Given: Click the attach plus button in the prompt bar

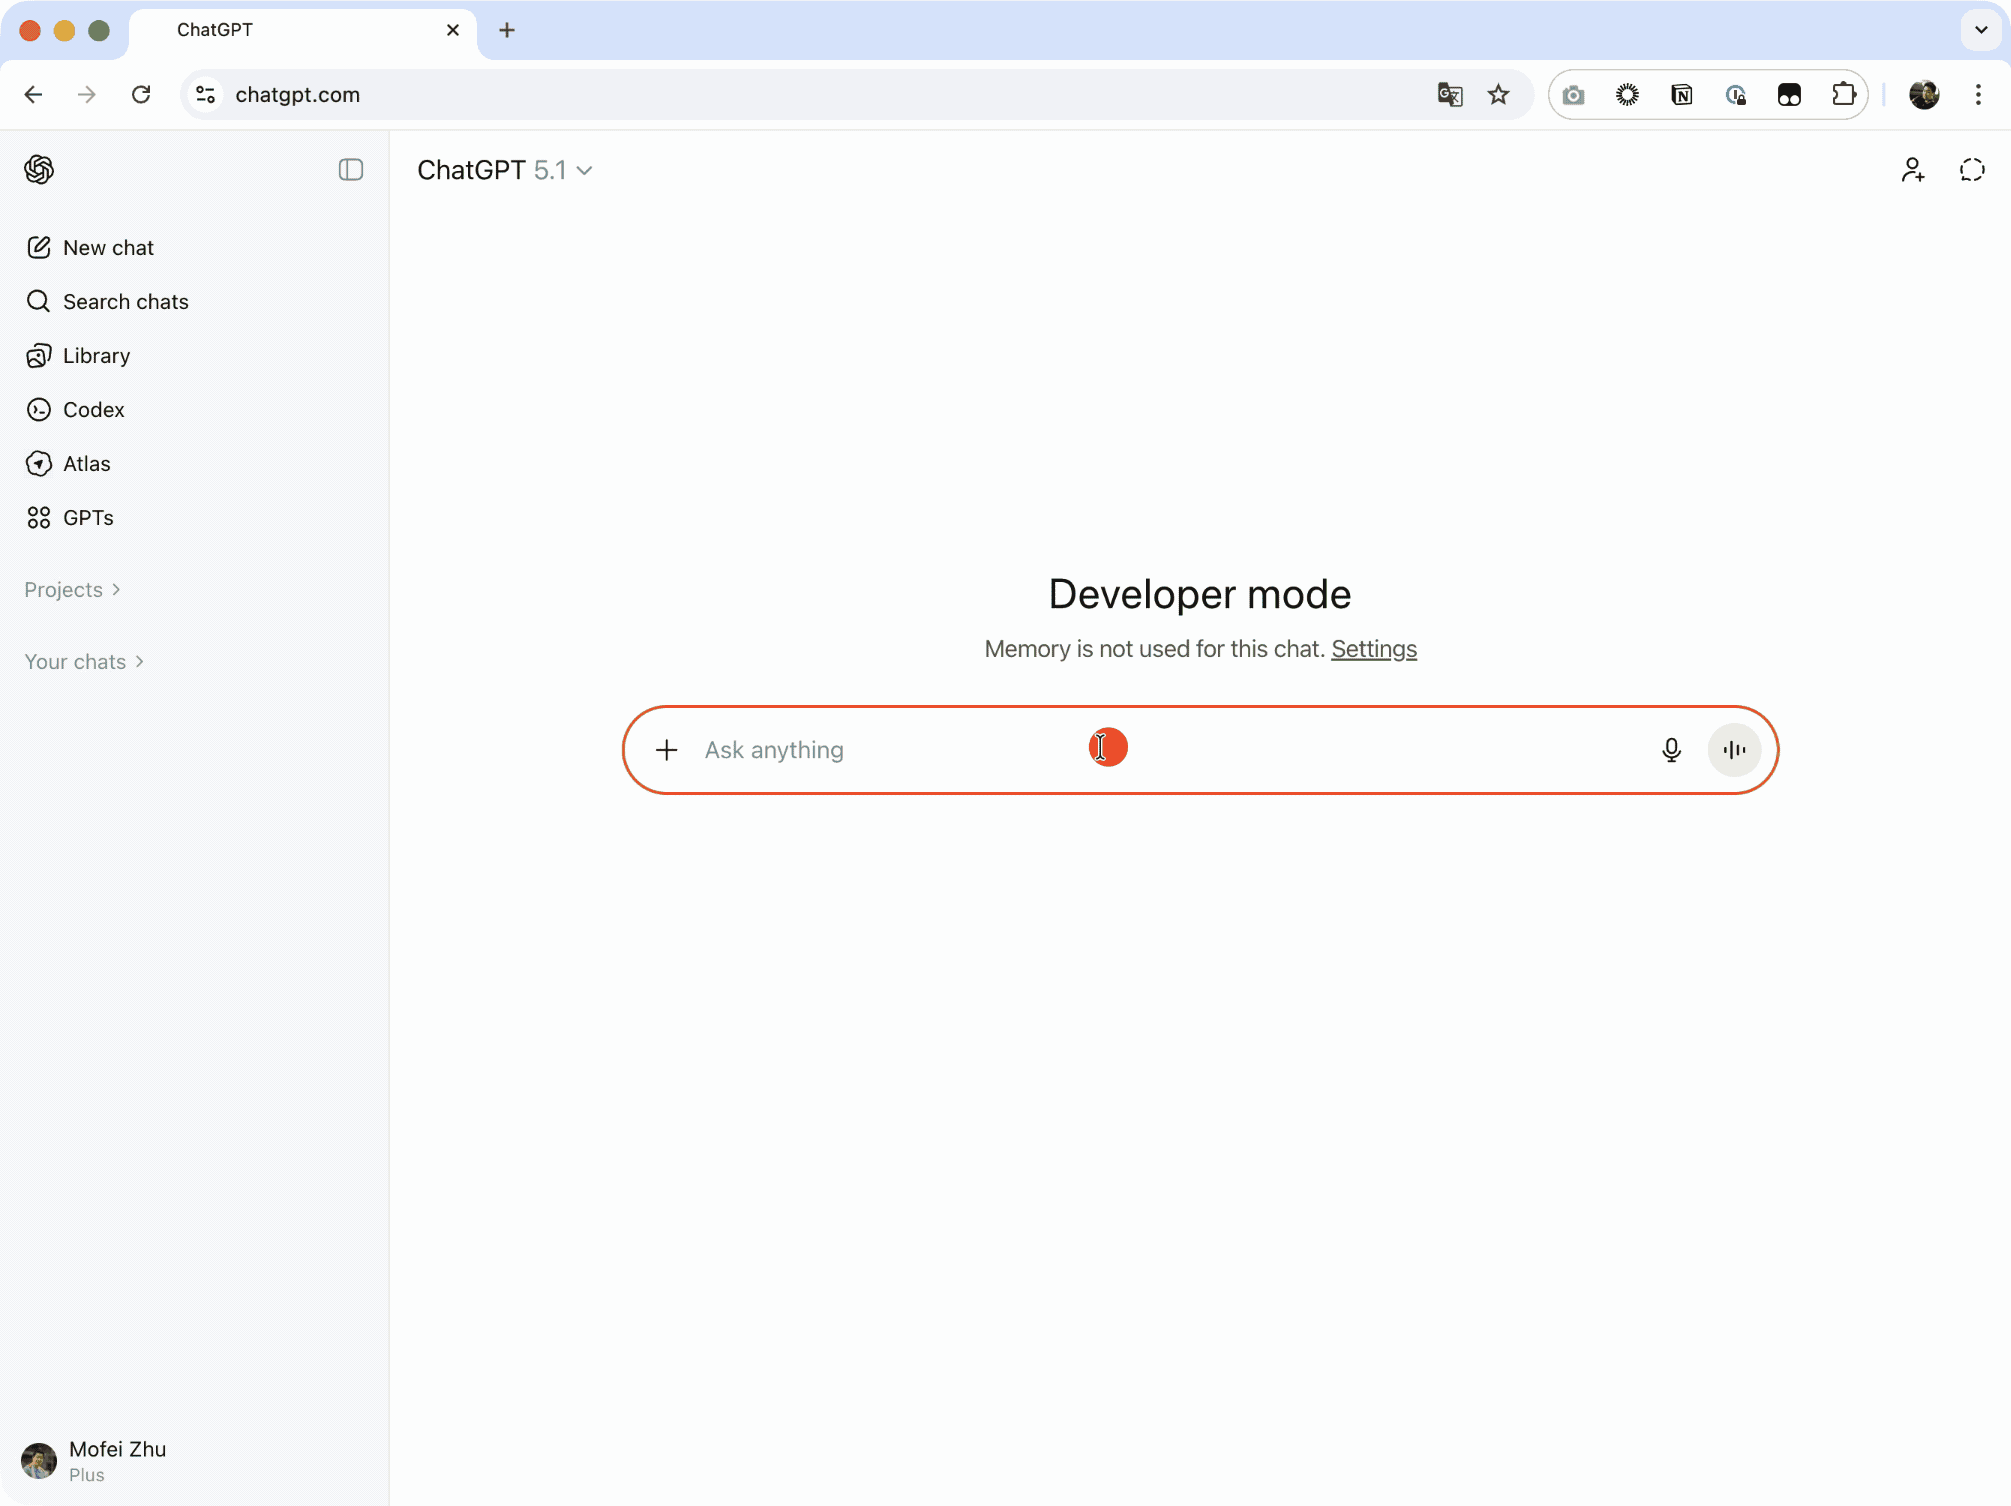Looking at the screenshot, I should [666, 749].
